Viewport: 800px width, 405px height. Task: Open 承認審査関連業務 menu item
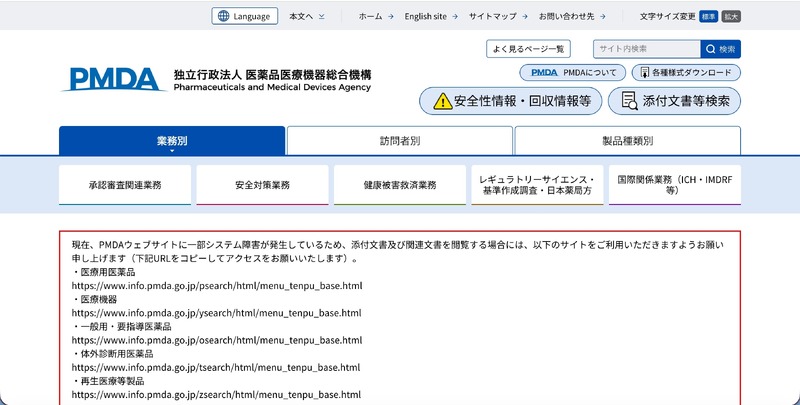coord(125,185)
